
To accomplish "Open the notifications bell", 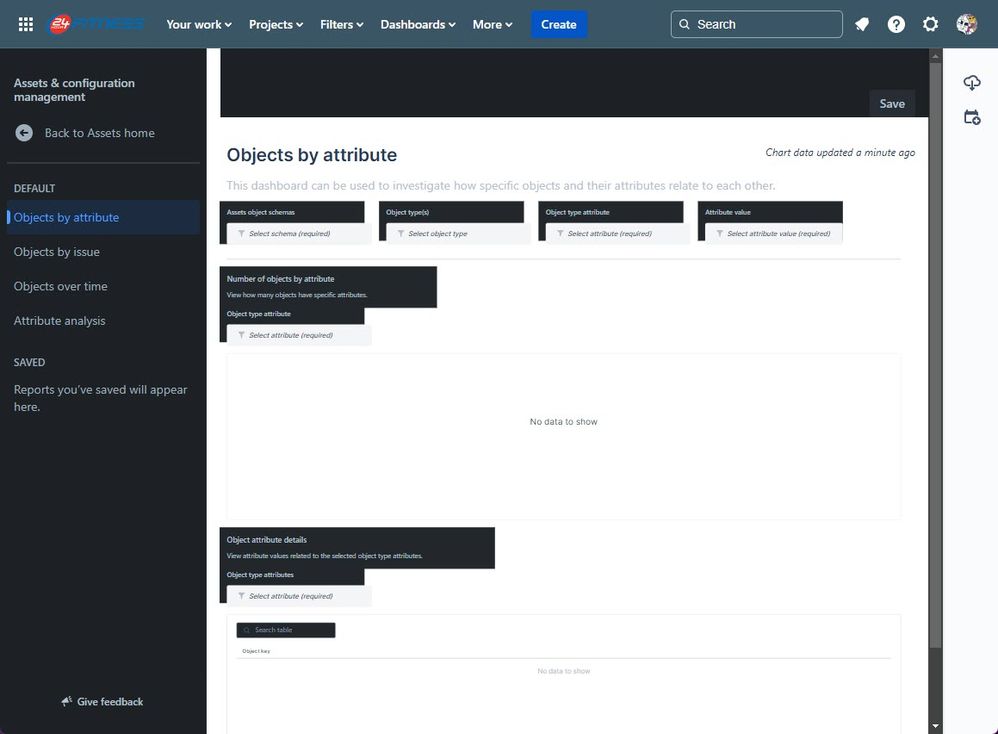I will pyautogui.click(x=861, y=23).
